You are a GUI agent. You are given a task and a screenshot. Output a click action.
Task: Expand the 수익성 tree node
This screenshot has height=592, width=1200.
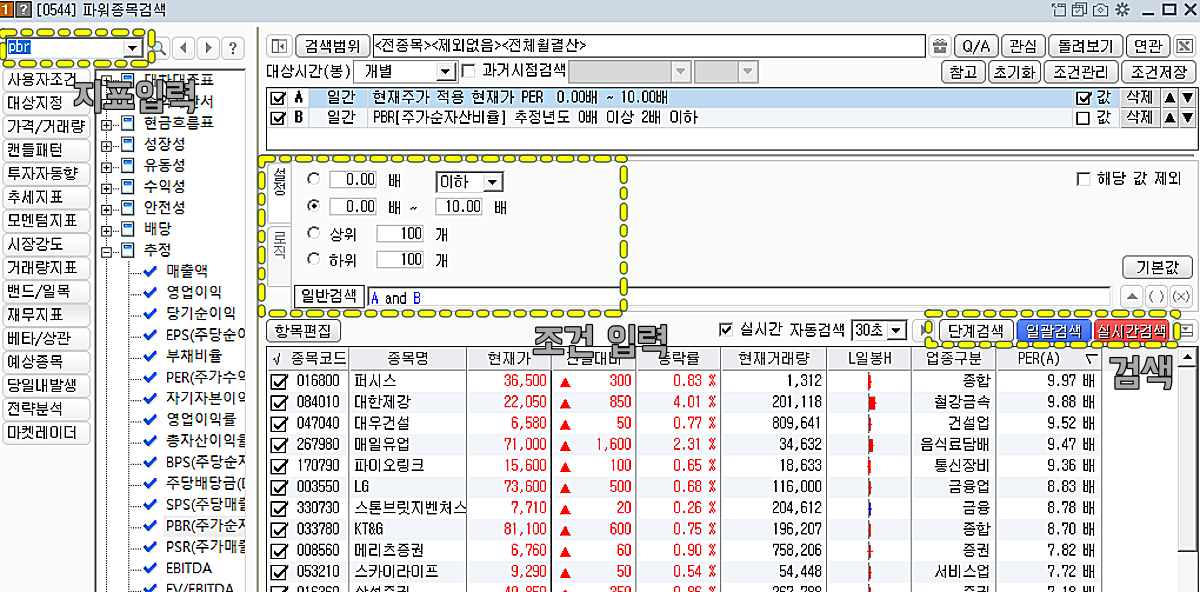(108, 187)
